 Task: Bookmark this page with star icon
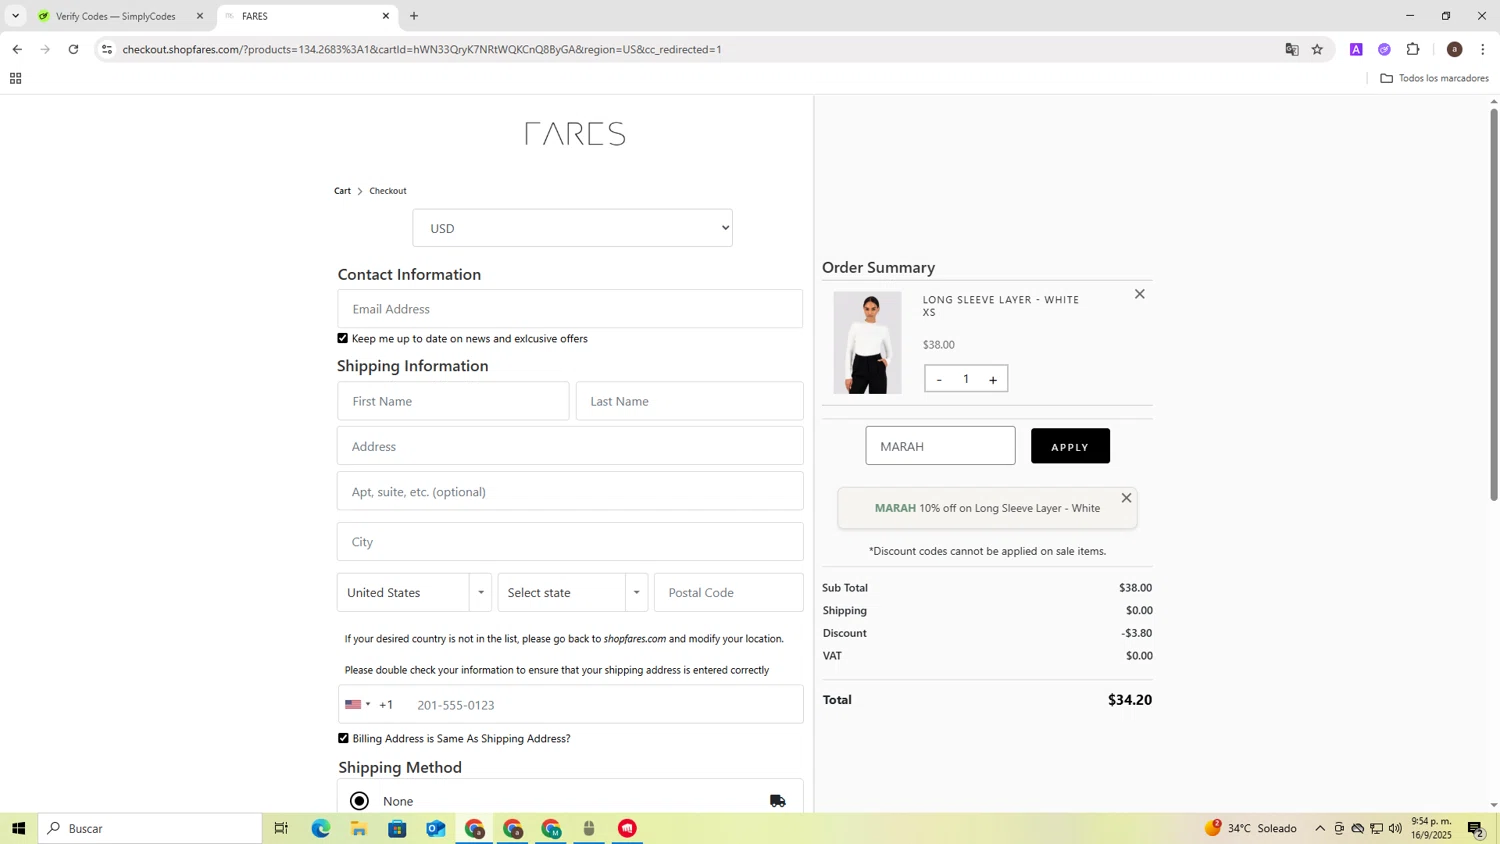(1317, 49)
